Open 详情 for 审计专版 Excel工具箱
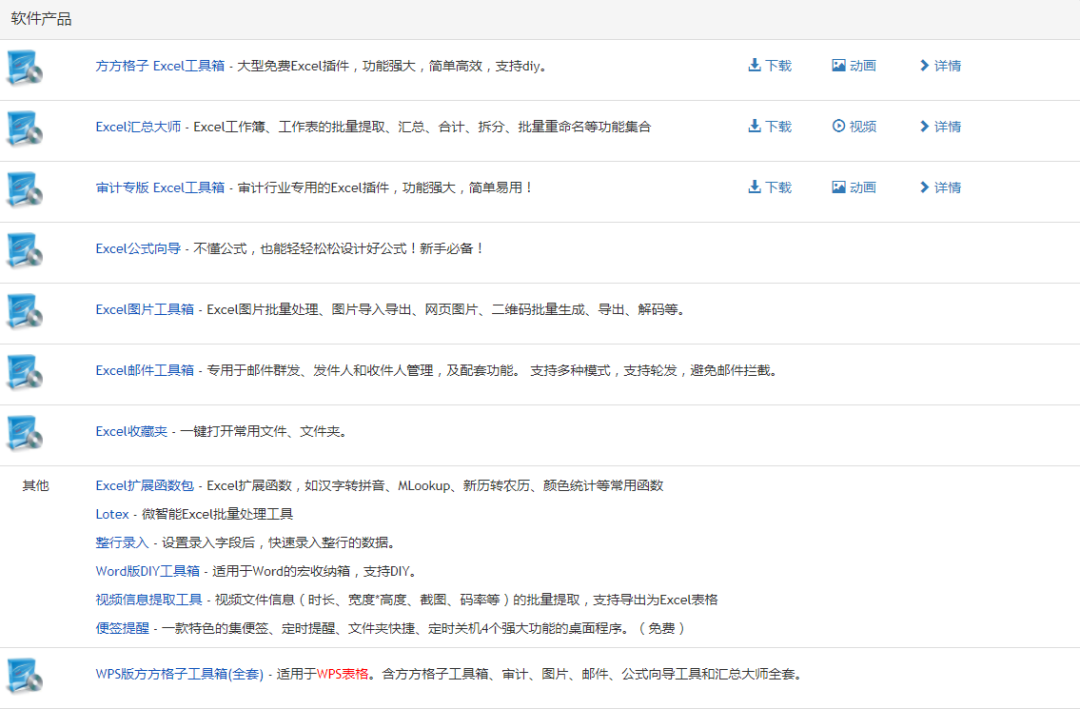Viewport: 1080px width, 709px height. pyautogui.click(x=940, y=188)
